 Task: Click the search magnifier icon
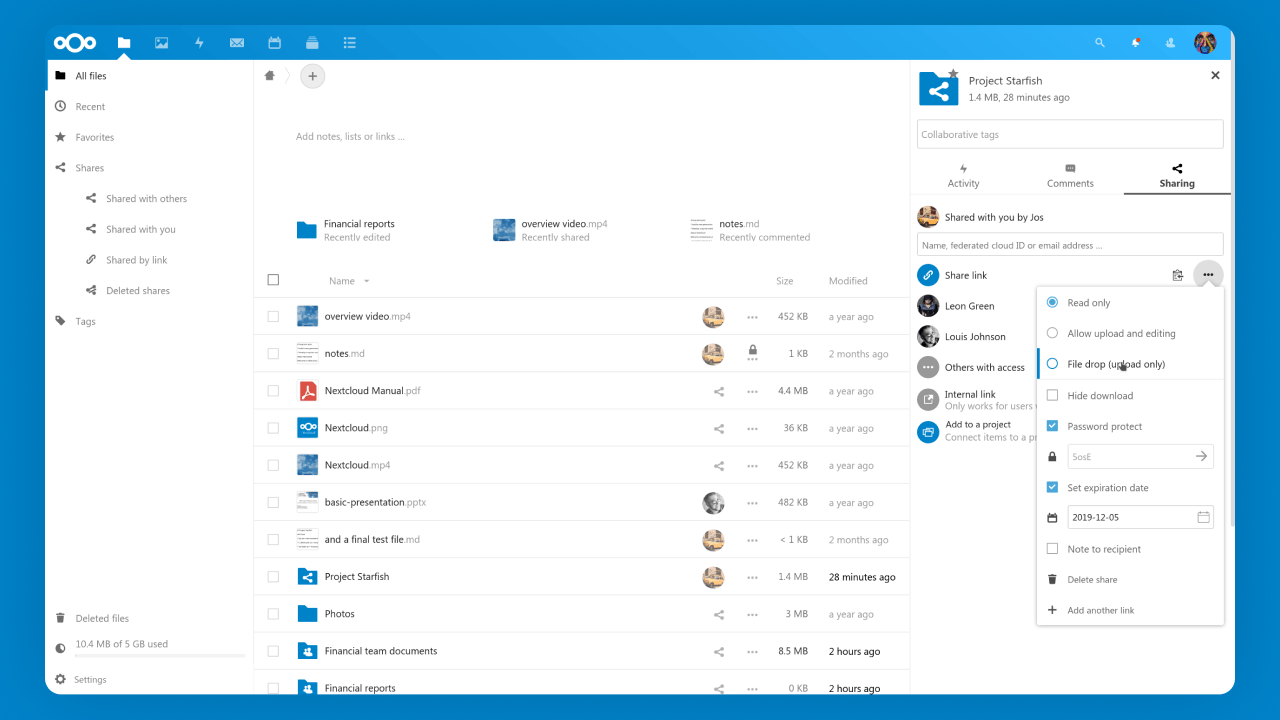coord(1100,43)
